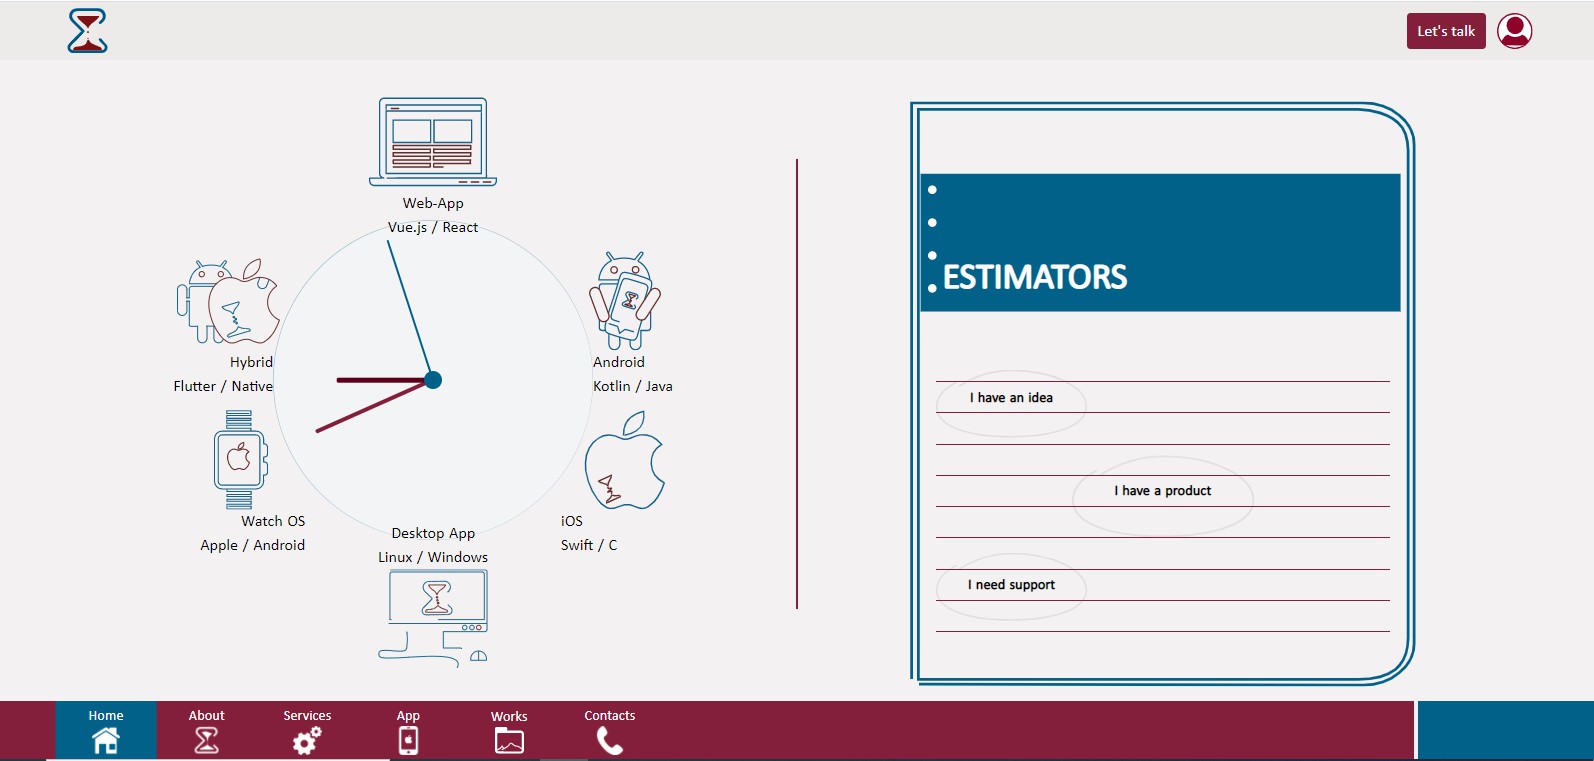Open the Services tab label
Image resolution: width=1594 pixels, height=761 pixels.
coord(307,715)
